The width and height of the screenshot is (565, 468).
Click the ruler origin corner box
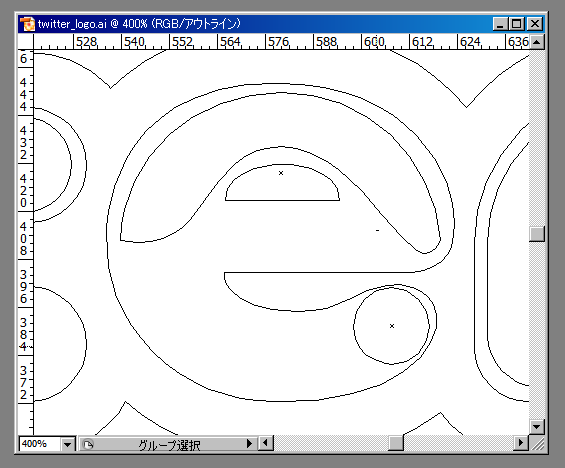(x=26, y=42)
